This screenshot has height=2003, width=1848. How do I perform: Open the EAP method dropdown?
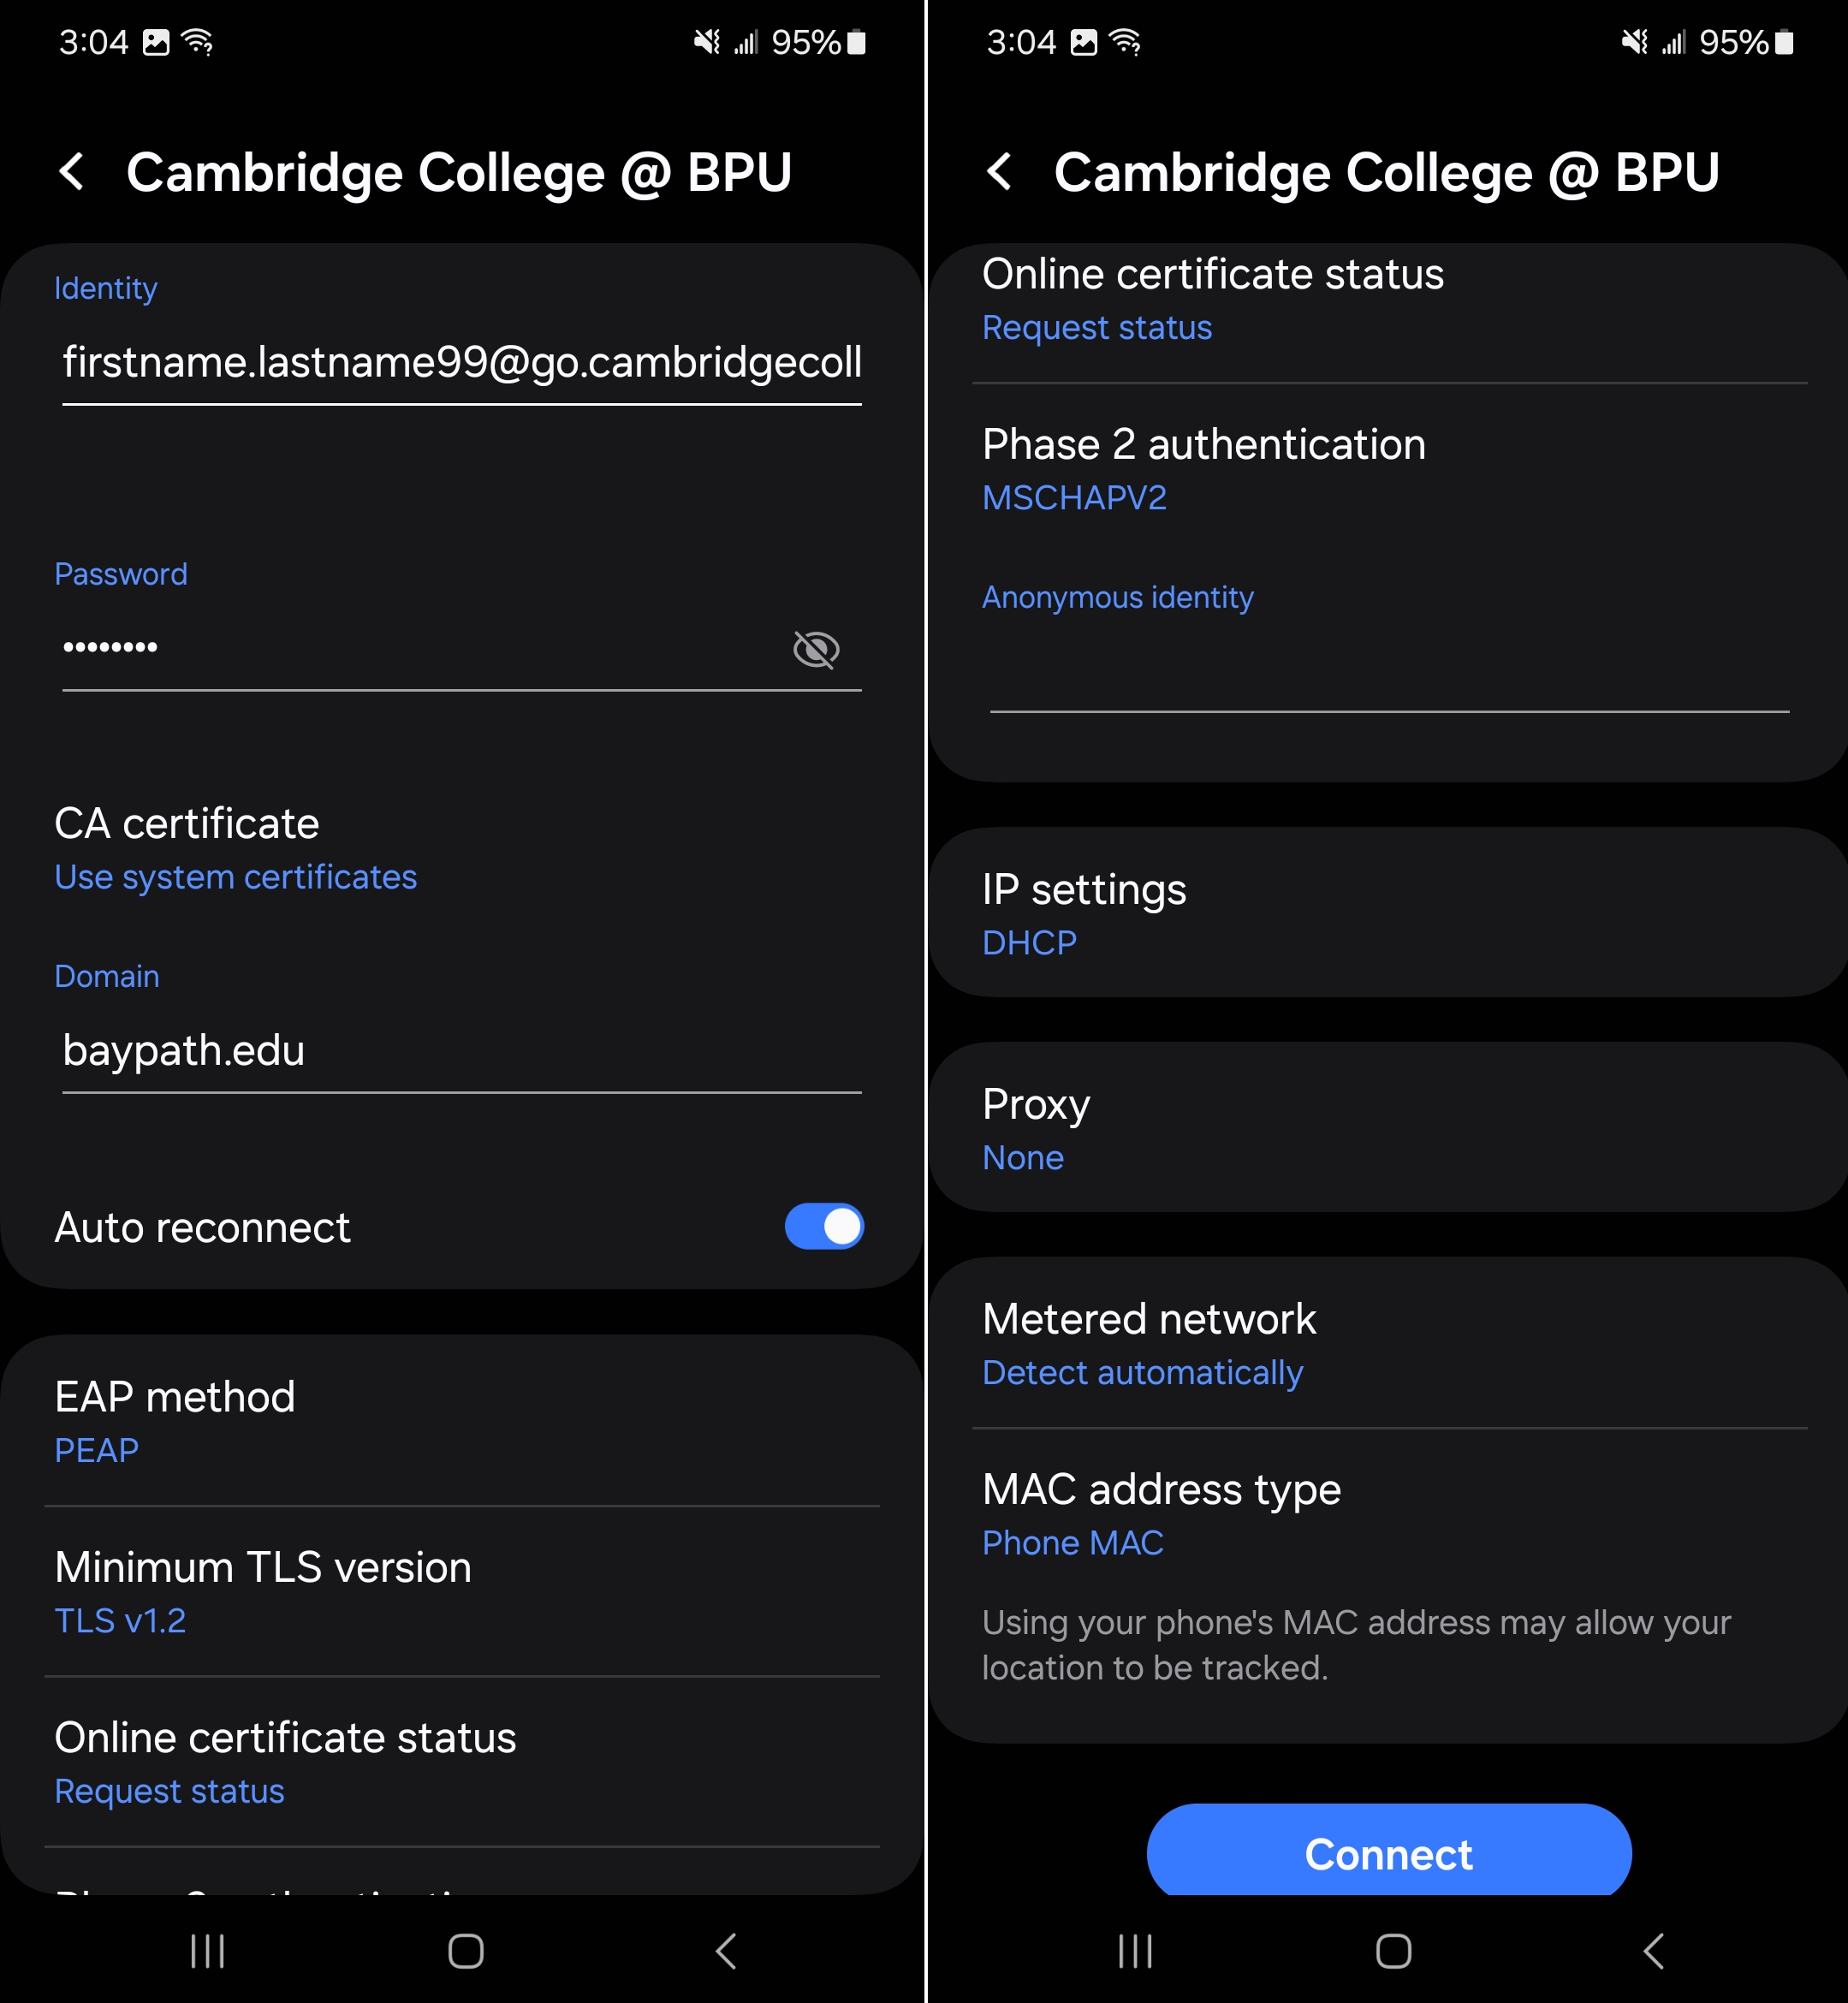tap(175, 1422)
